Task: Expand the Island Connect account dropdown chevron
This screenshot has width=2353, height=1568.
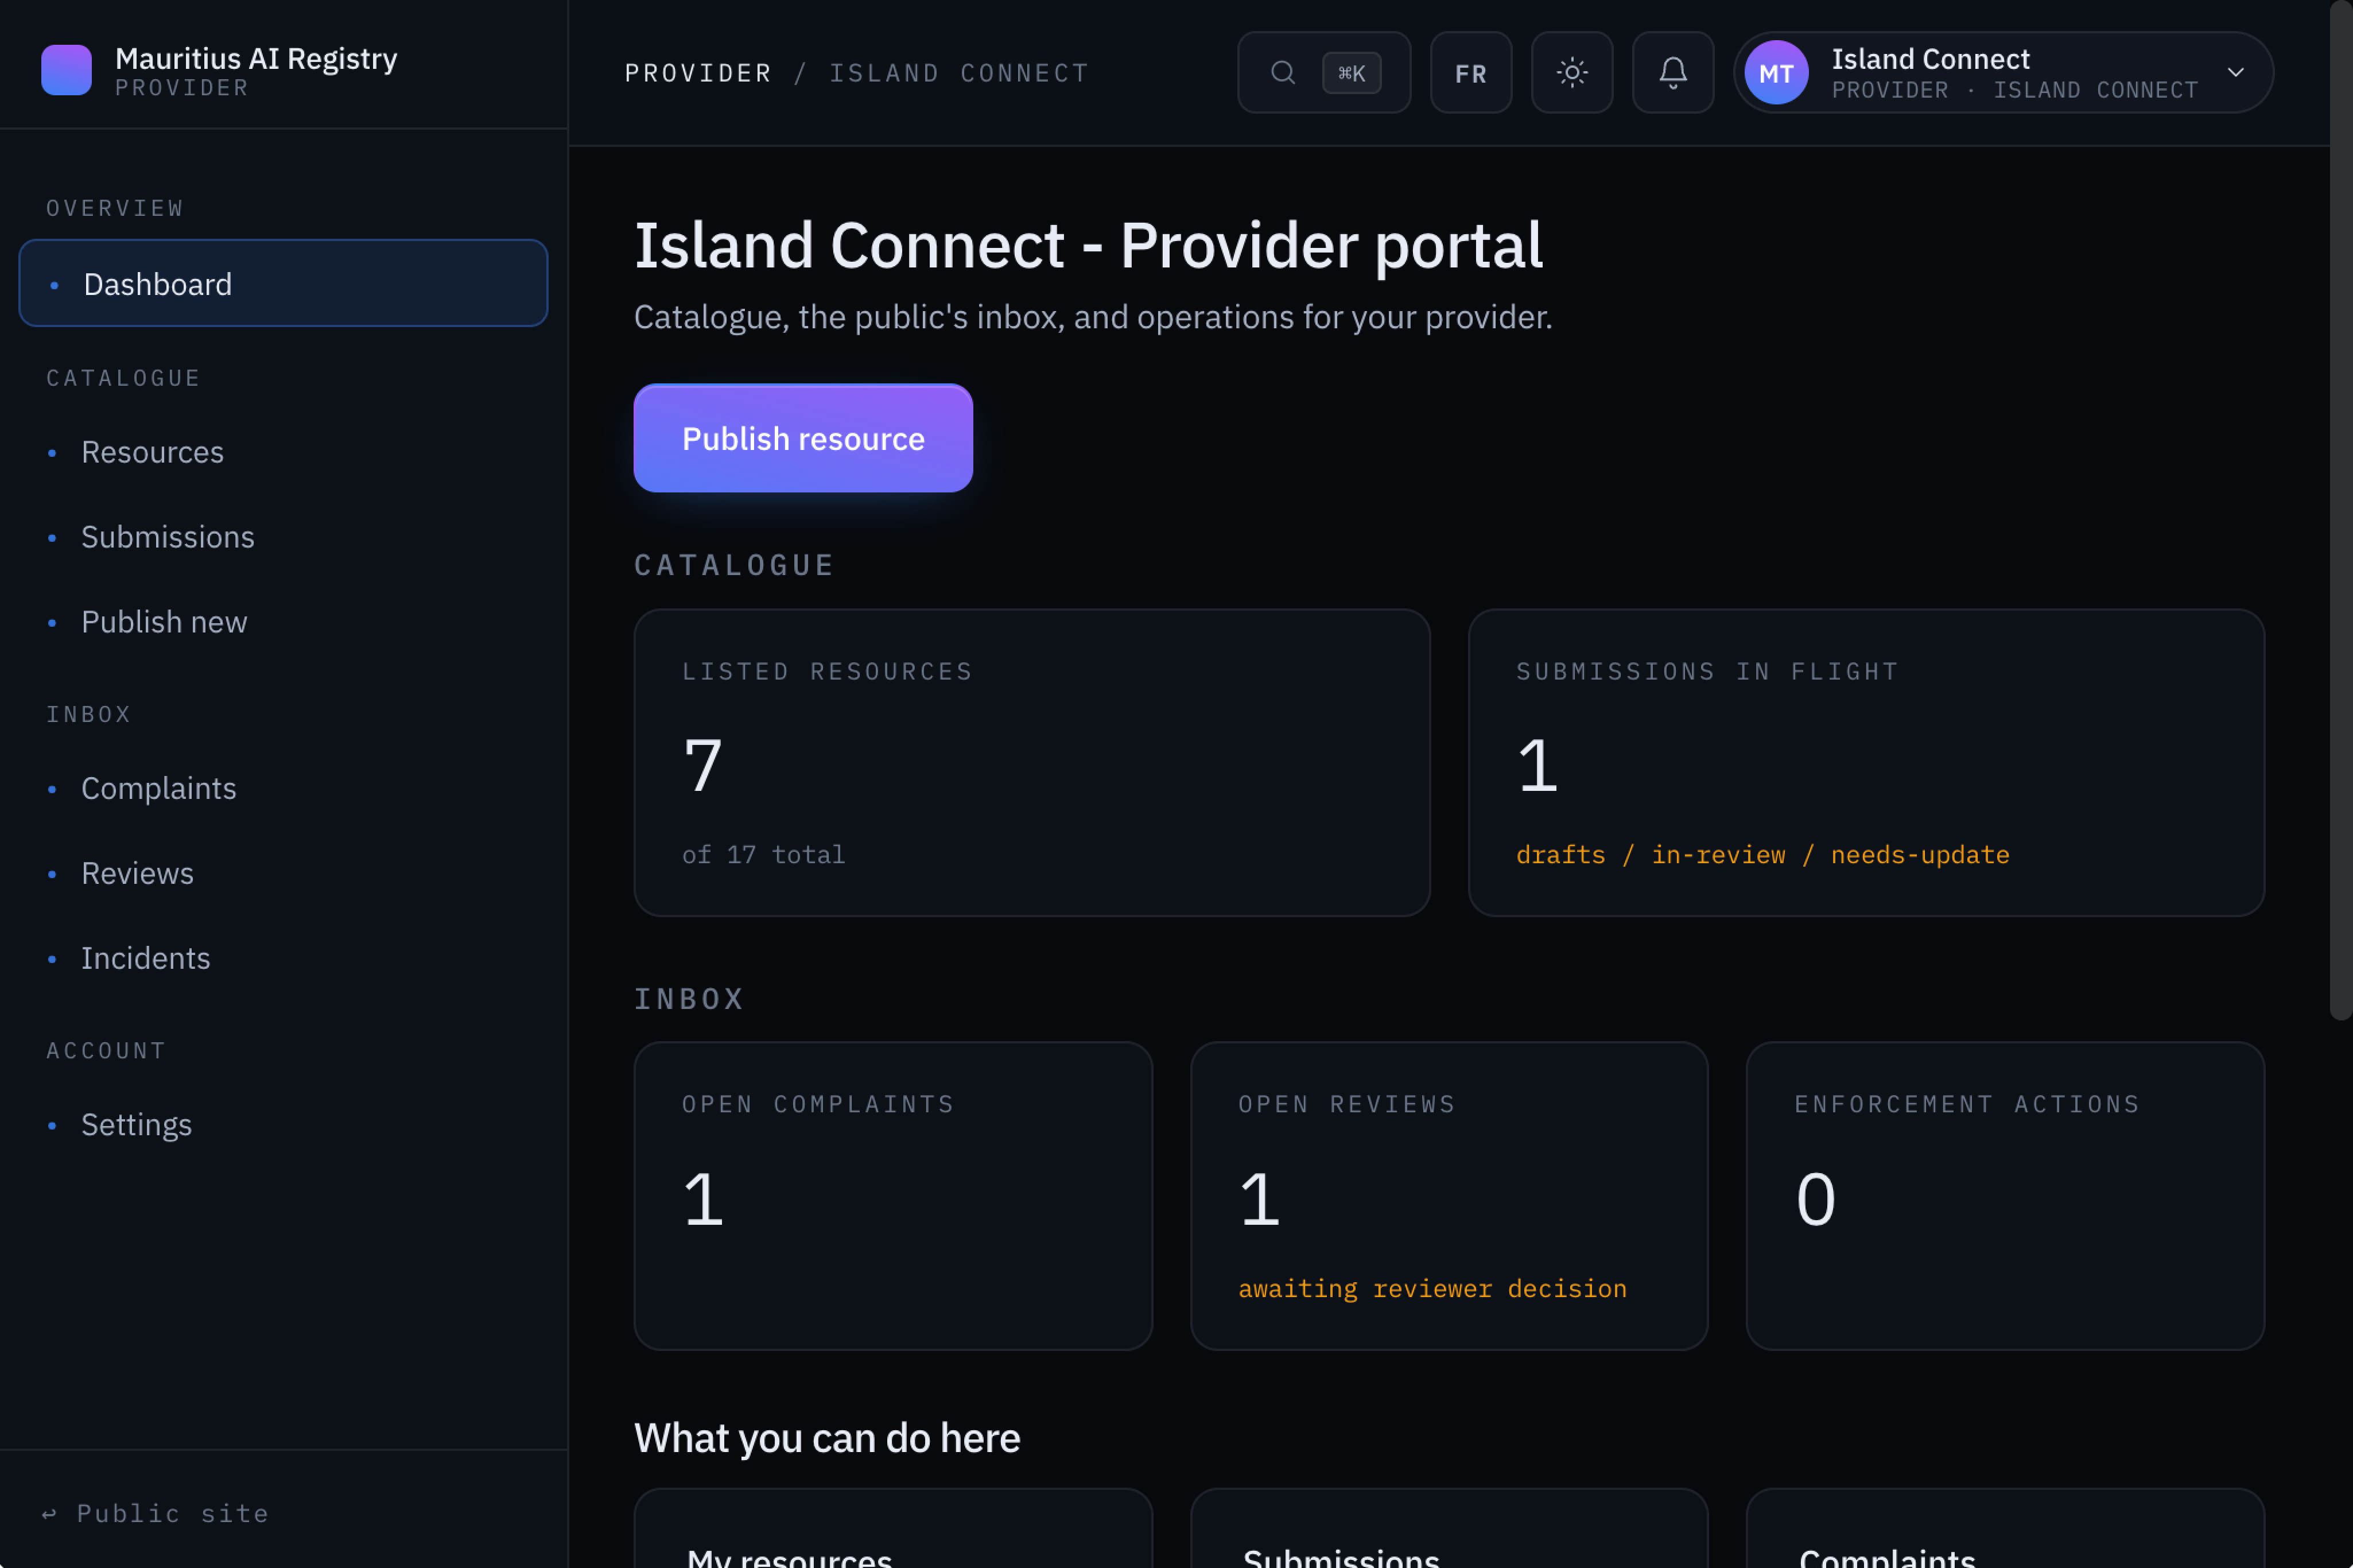Action: point(2235,72)
